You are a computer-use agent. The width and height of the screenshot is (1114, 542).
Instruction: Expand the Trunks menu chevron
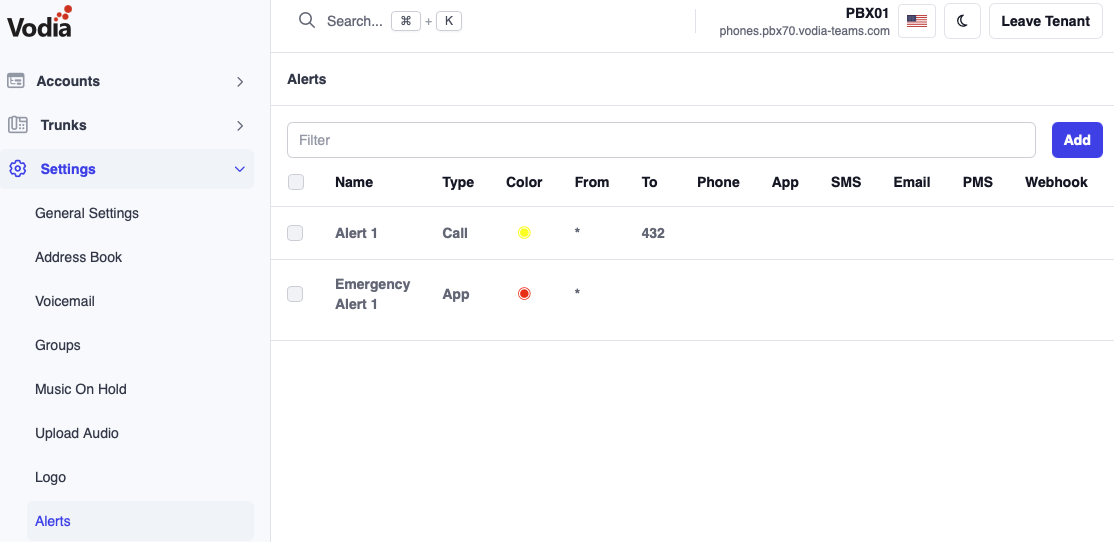(240, 126)
